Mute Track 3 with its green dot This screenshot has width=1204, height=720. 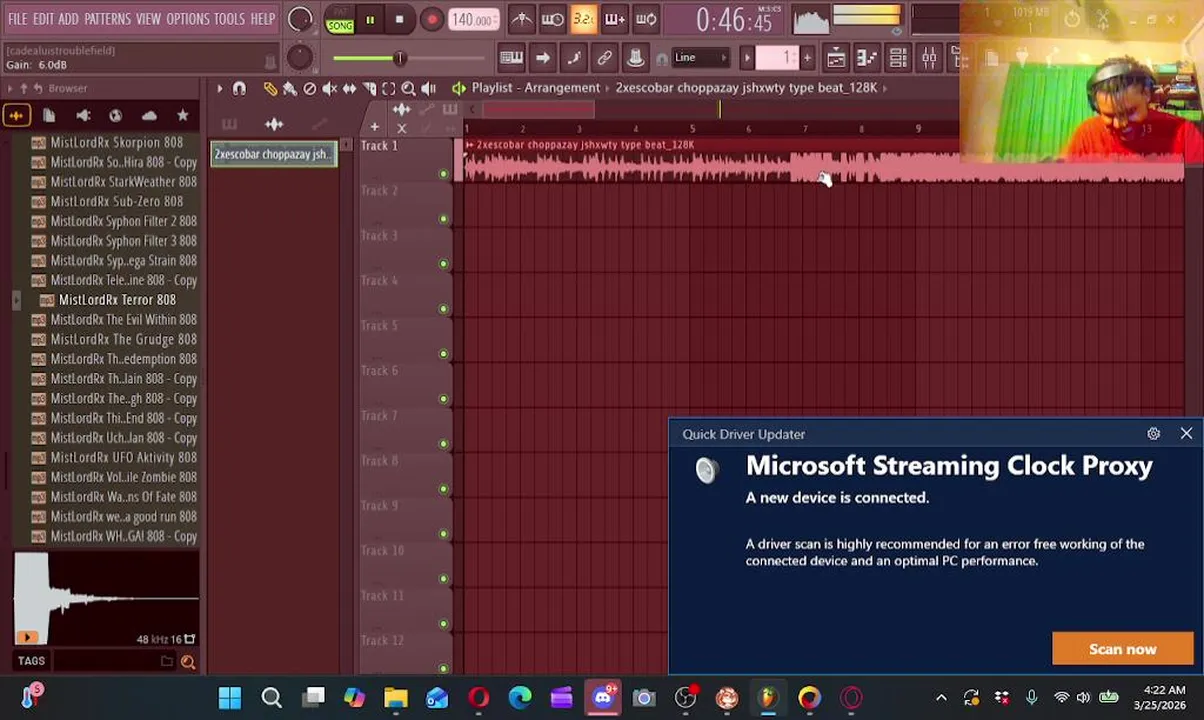[444, 264]
